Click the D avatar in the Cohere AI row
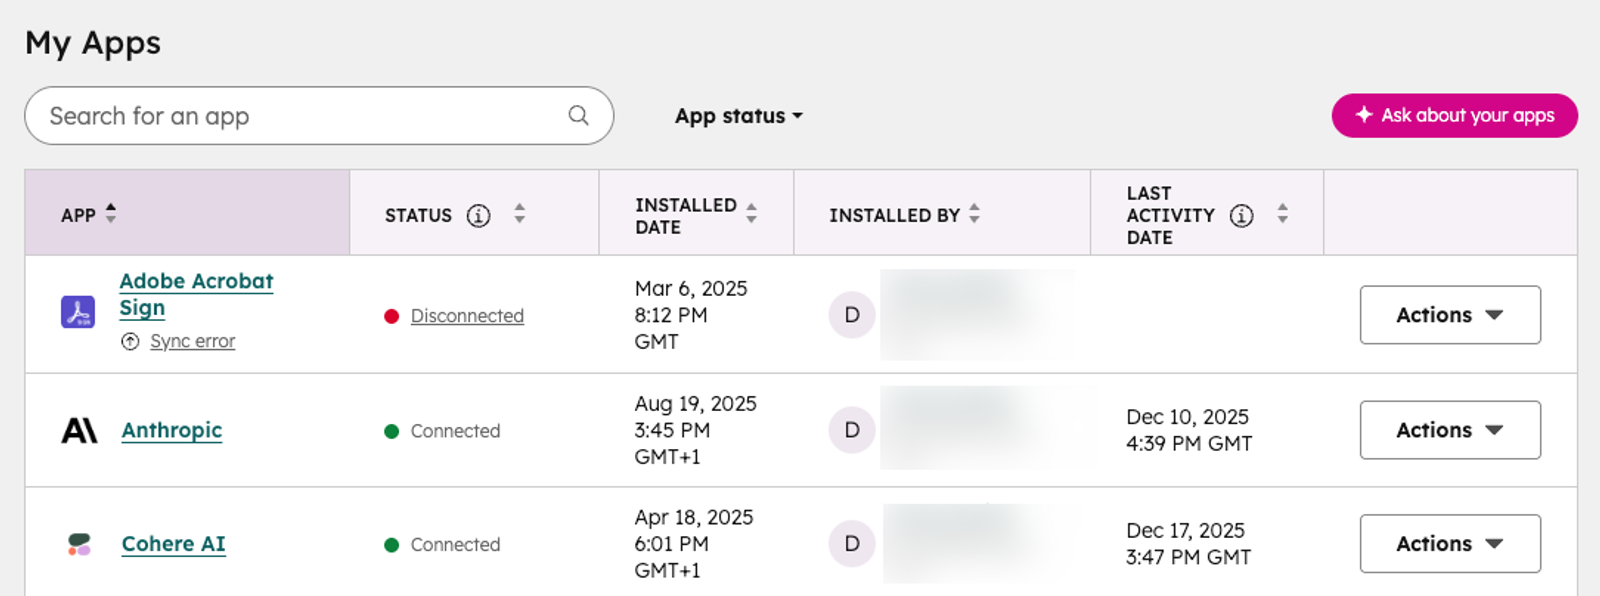Image resolution: width=1600 pixels, height=596 pixels. pyautogui.click(x=852, y=543)
